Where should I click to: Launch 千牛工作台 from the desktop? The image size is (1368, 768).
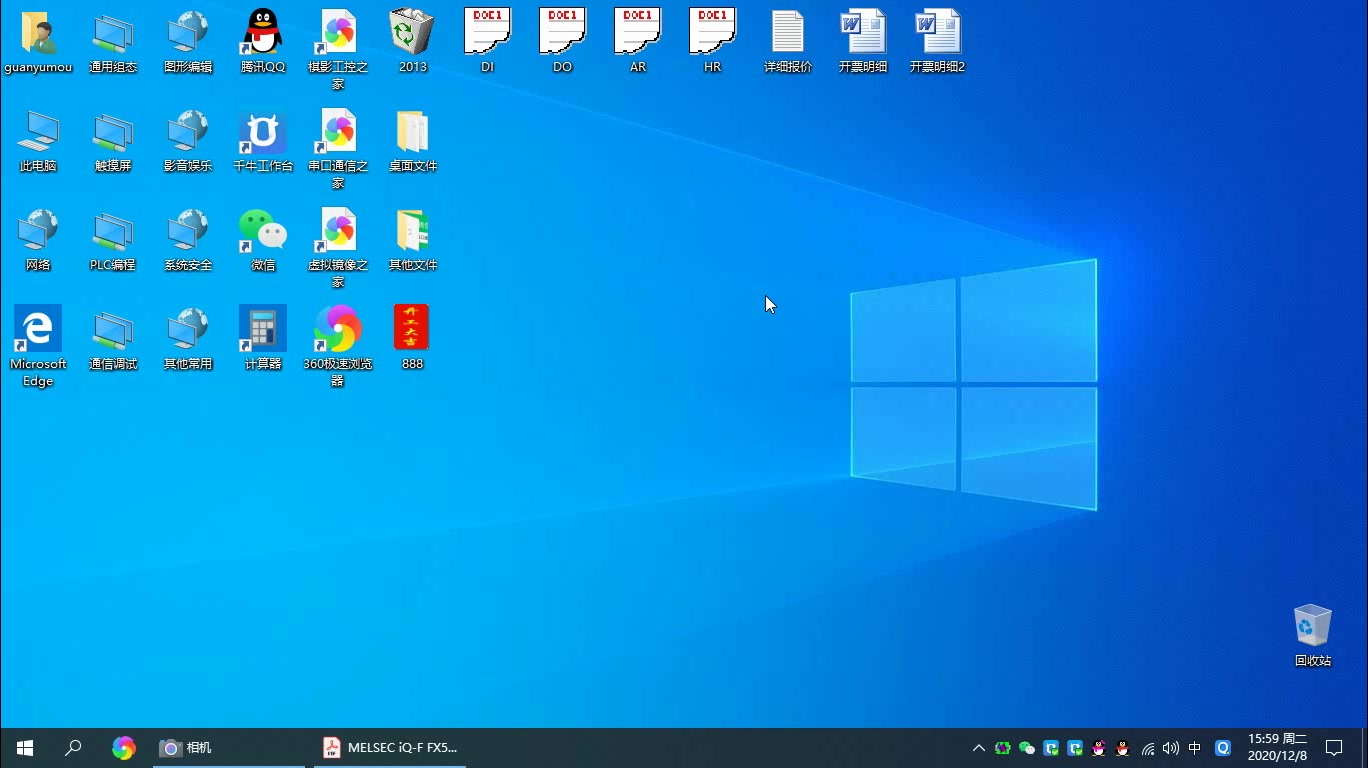(x=263, y=141)
